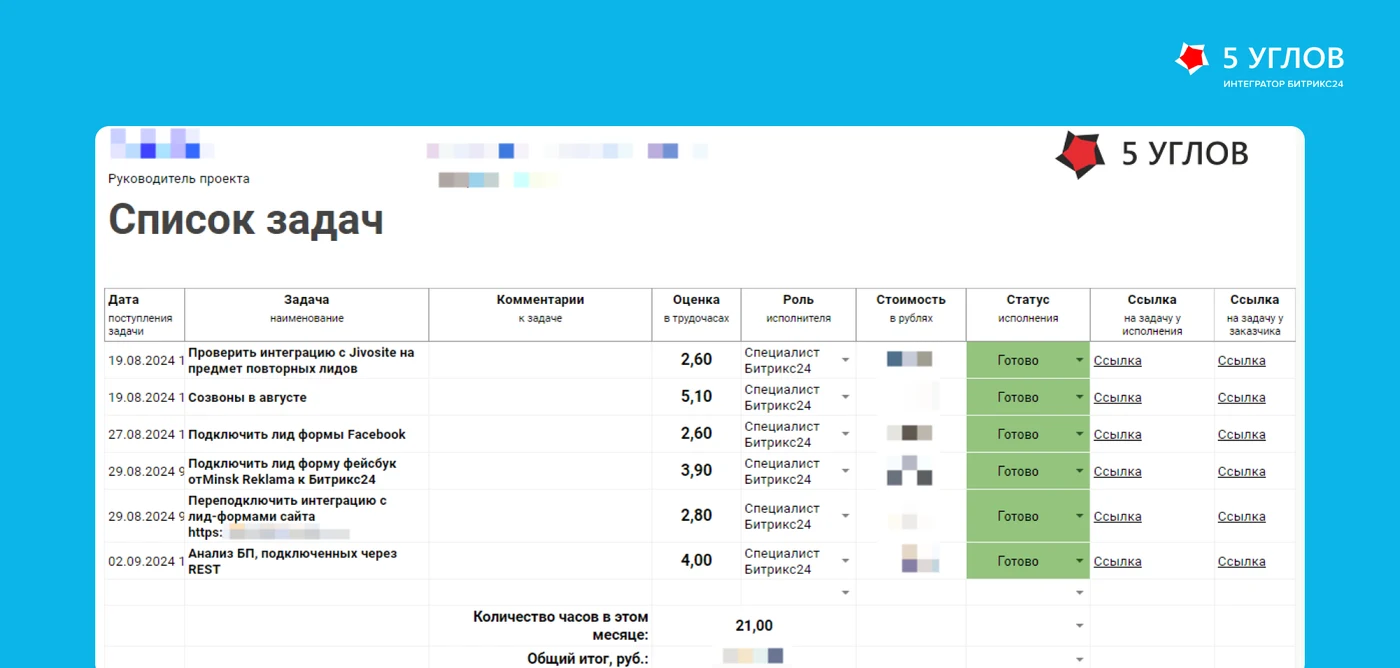This screenshot has height=668, width=1400.
Task: Select cell Анализ БП, подключенных через REST
Action: (307, 562)
